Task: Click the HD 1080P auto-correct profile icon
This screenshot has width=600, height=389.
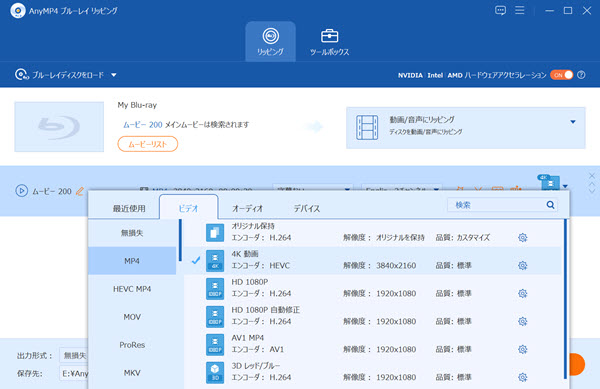Action: coord(215,316)
